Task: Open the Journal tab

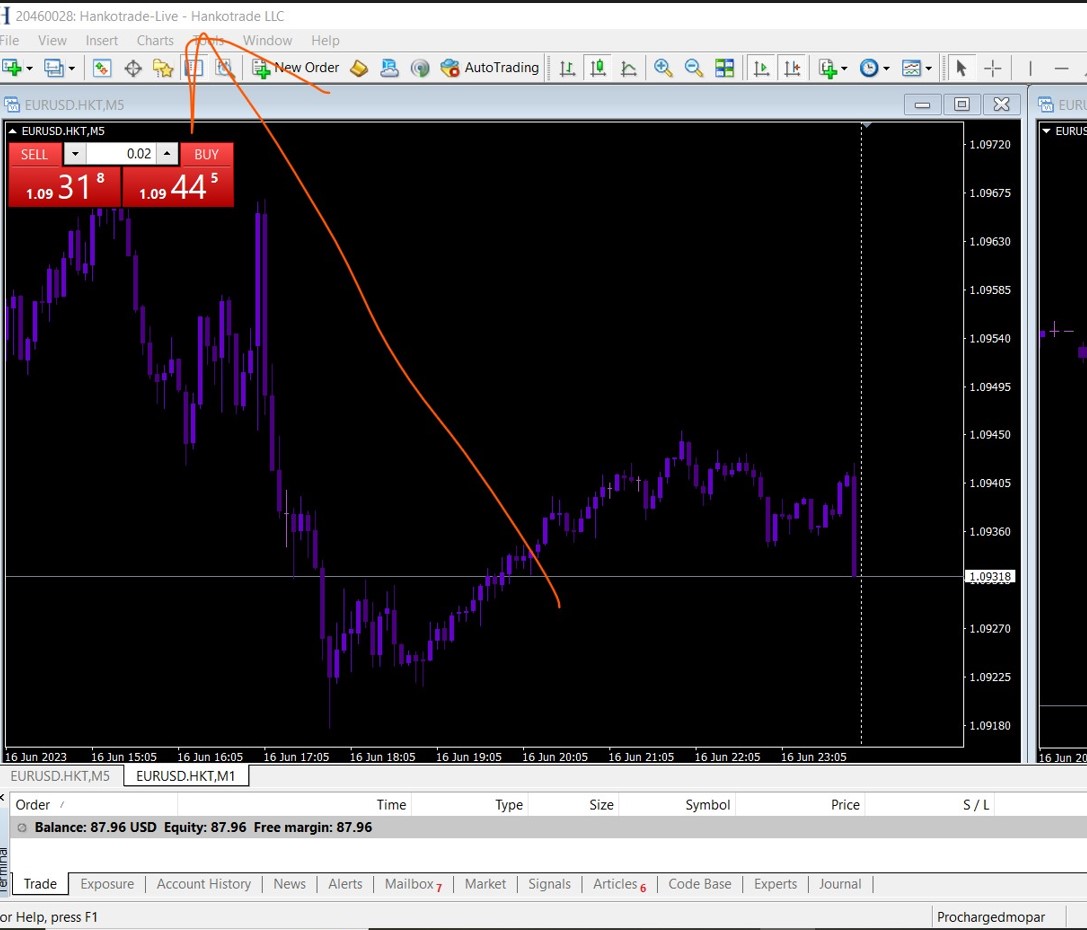Action: (x=840, y=884)
